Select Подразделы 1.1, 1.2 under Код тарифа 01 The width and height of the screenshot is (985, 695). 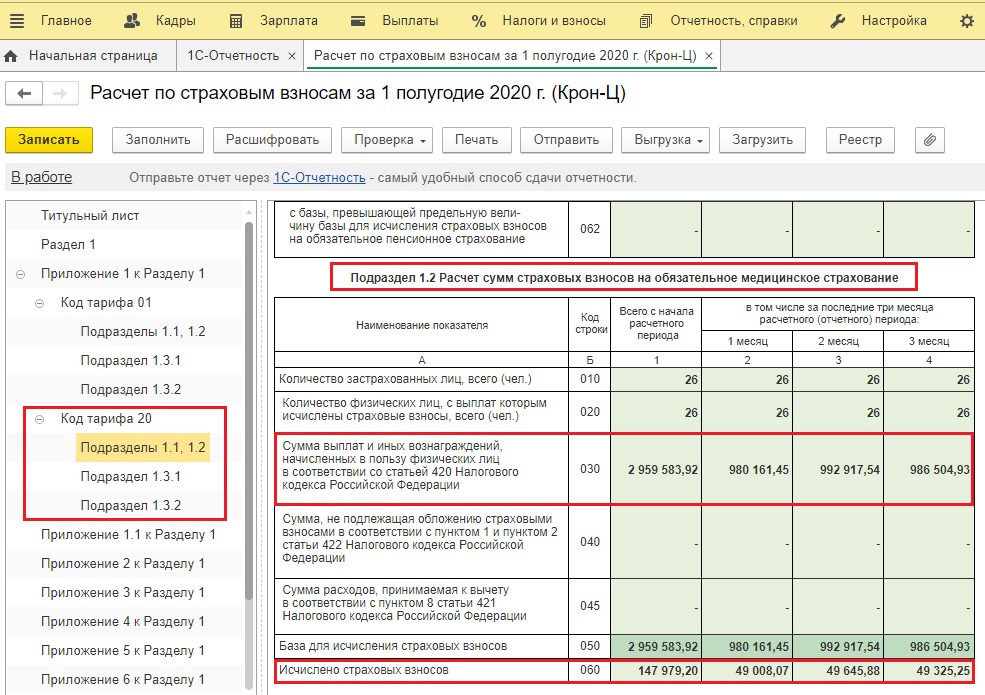pos(143,331)
